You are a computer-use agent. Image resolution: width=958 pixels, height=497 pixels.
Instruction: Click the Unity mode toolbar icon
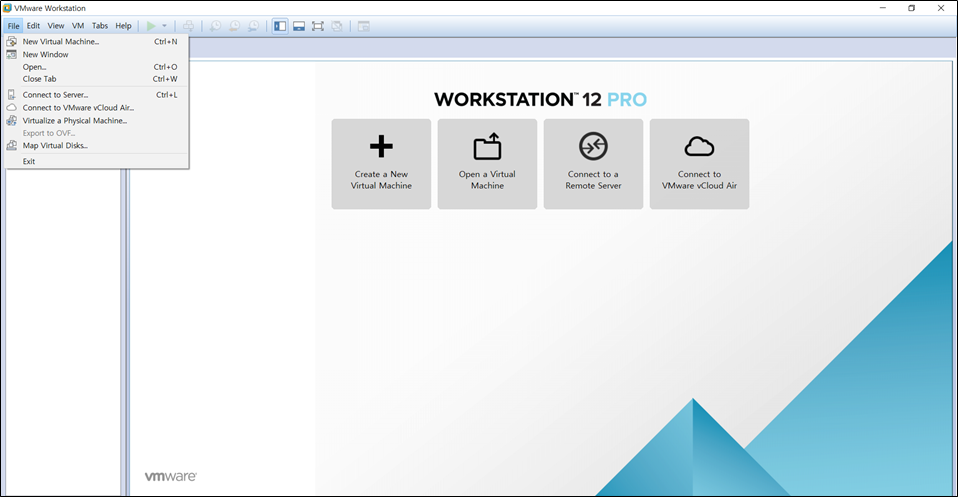click(337, 26)
